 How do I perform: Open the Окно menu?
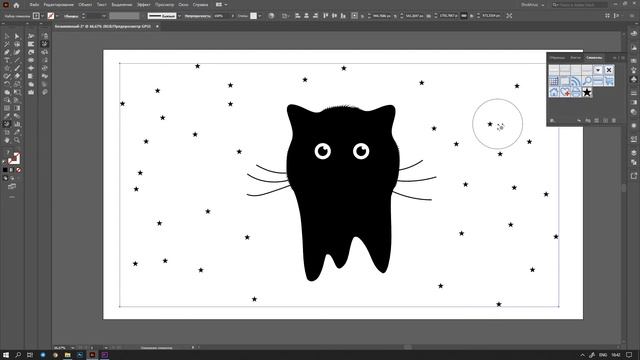tap(183, 5)
